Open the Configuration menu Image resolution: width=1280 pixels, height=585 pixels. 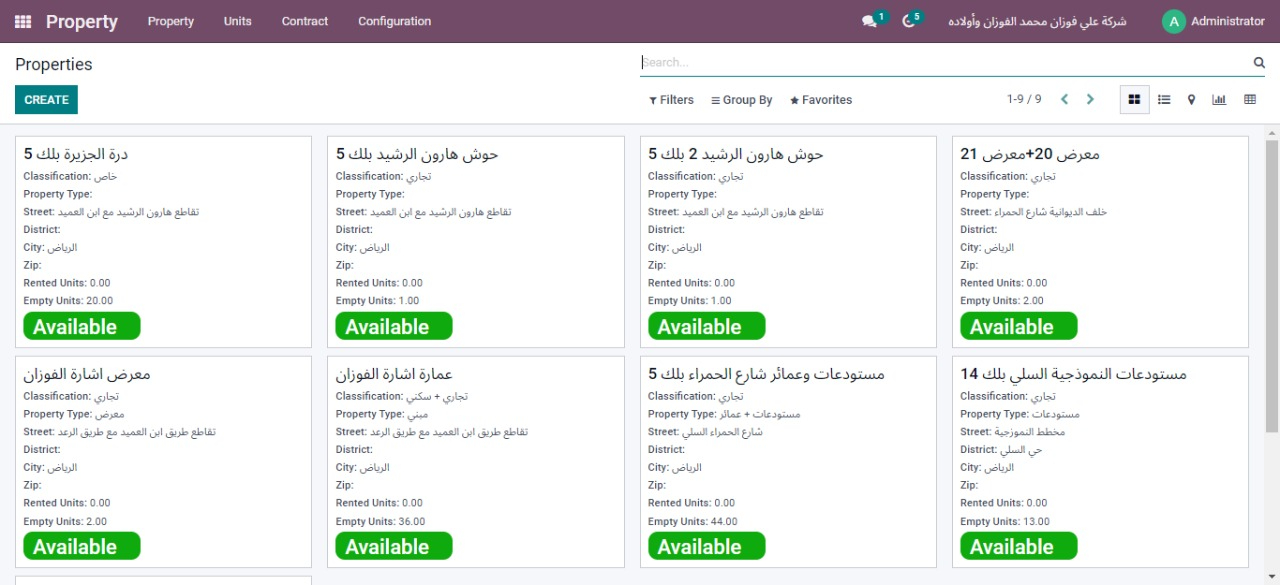point(394,21)
